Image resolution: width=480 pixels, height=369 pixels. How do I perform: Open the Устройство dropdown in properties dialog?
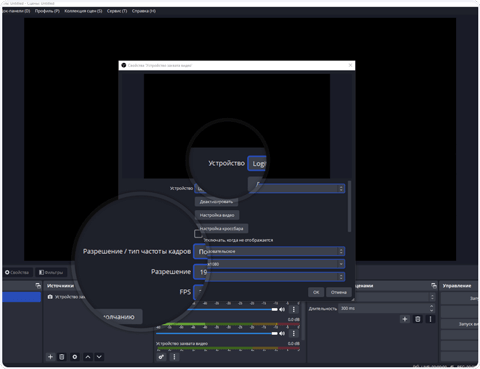[270, 188]
